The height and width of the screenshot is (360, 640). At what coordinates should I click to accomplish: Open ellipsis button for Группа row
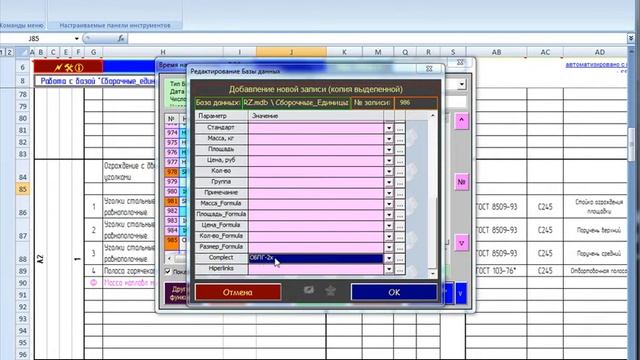coord(400,182)
